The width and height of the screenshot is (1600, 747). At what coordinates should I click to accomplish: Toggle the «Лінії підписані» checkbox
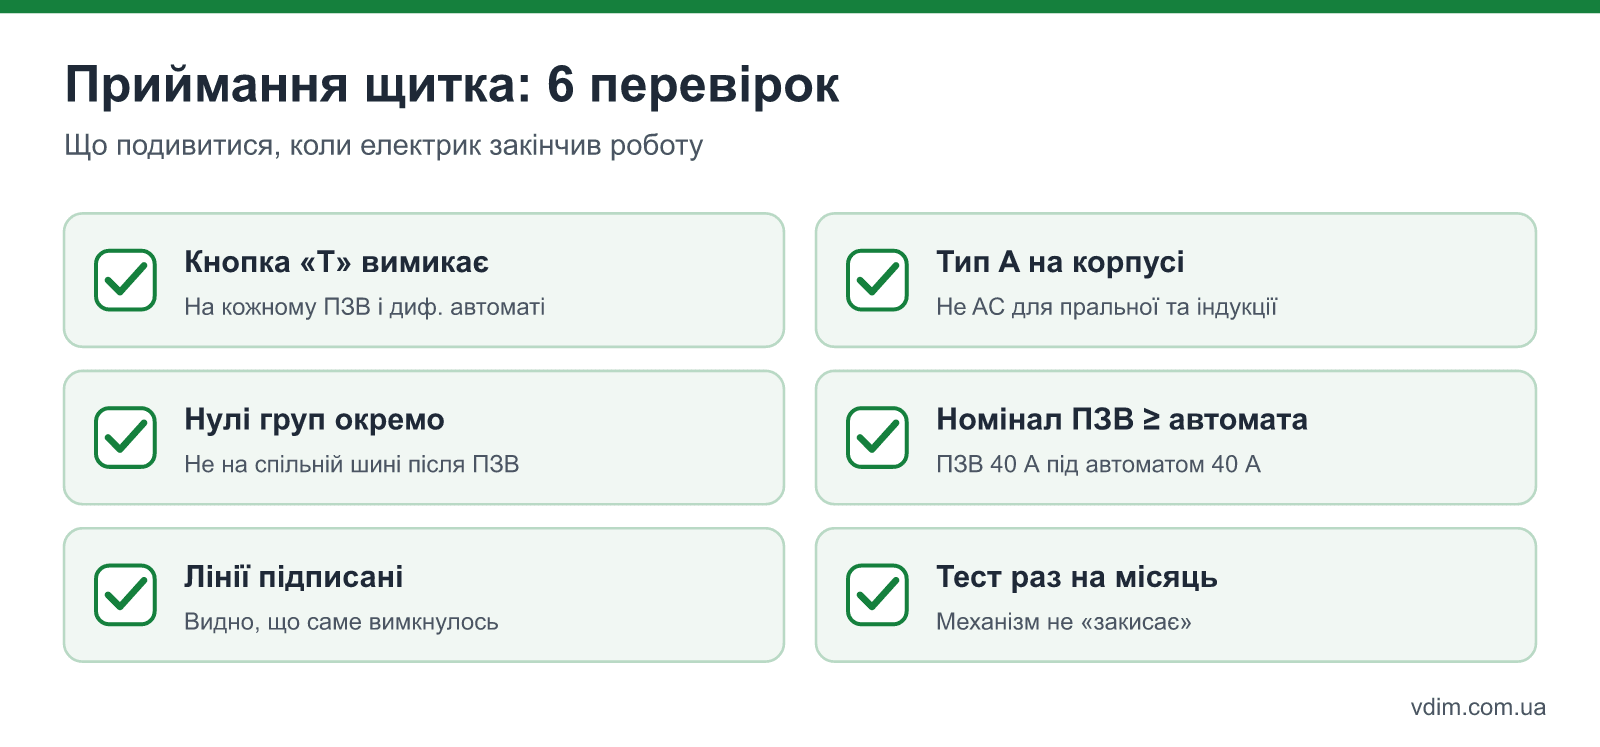click(x=125, y=595)
